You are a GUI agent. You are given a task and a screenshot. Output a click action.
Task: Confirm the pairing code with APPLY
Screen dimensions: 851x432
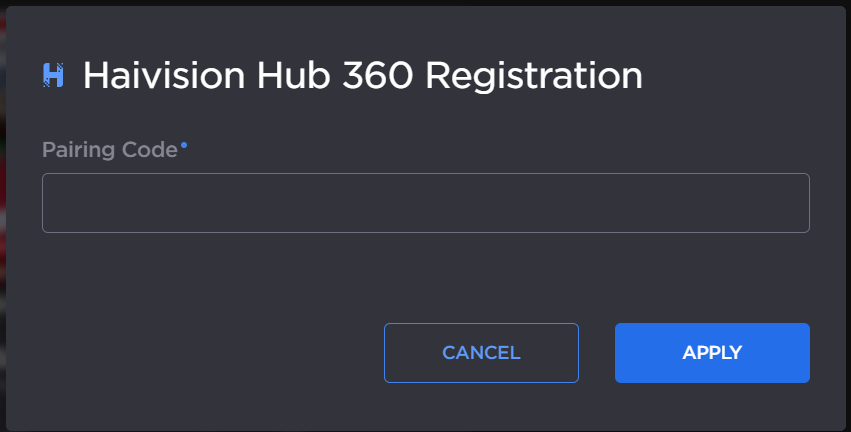coord(712,353)
